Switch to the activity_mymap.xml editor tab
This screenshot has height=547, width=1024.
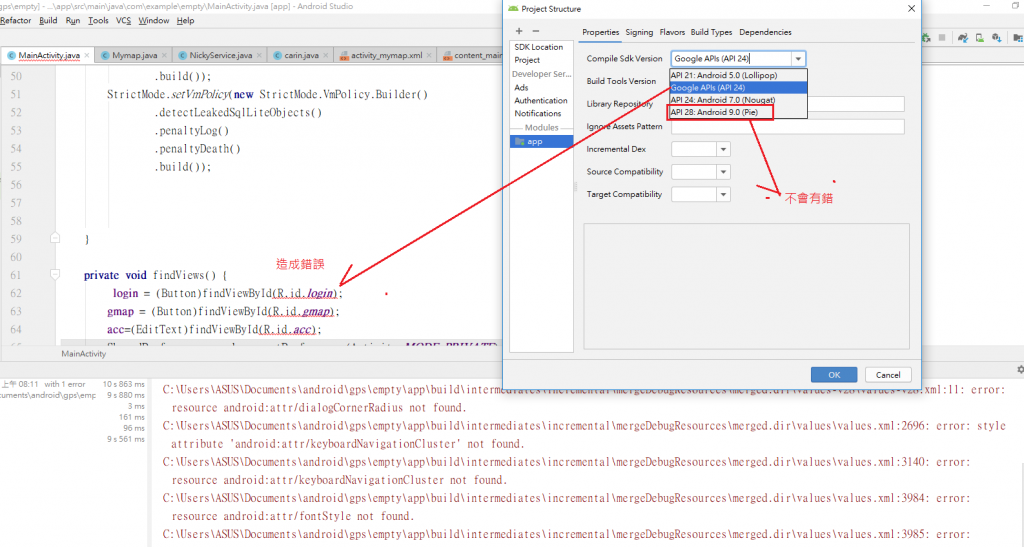tap(386, 55)
